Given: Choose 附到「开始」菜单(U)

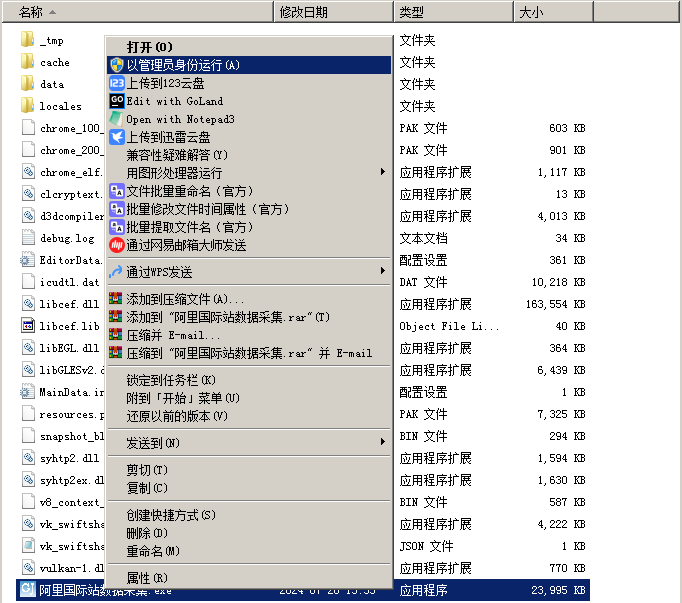Looking at the screenshot, I should 249,398.
